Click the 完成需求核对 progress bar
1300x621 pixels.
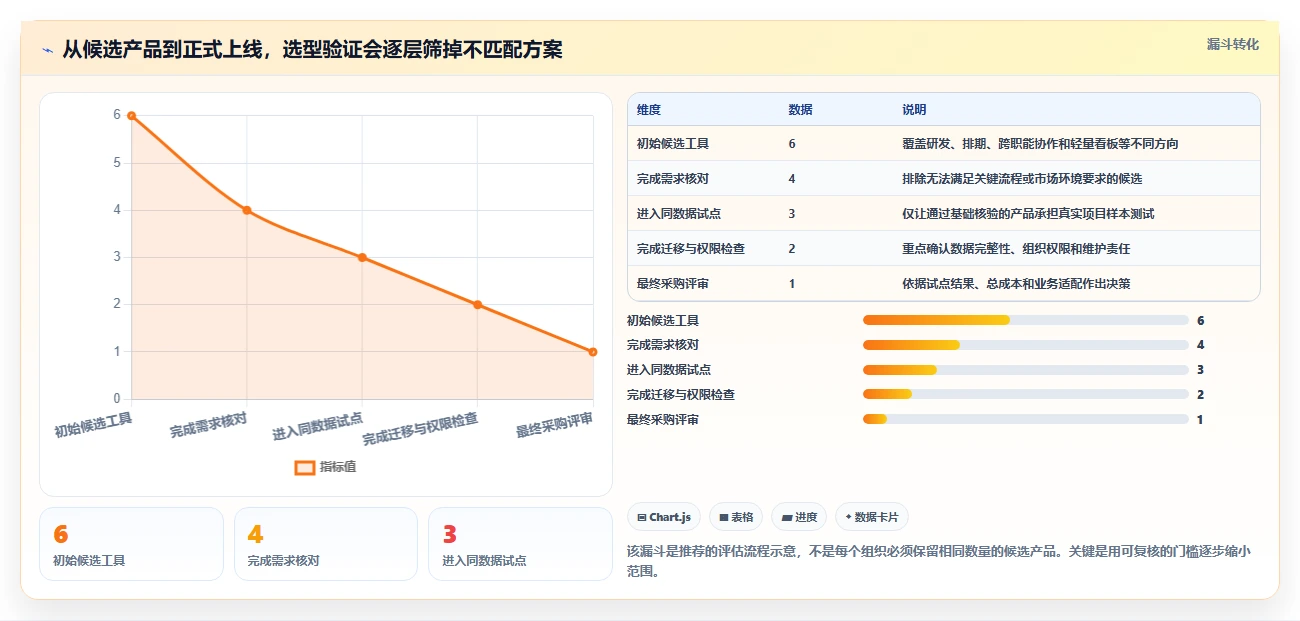pyautogui.click(x=1026, y=345)
